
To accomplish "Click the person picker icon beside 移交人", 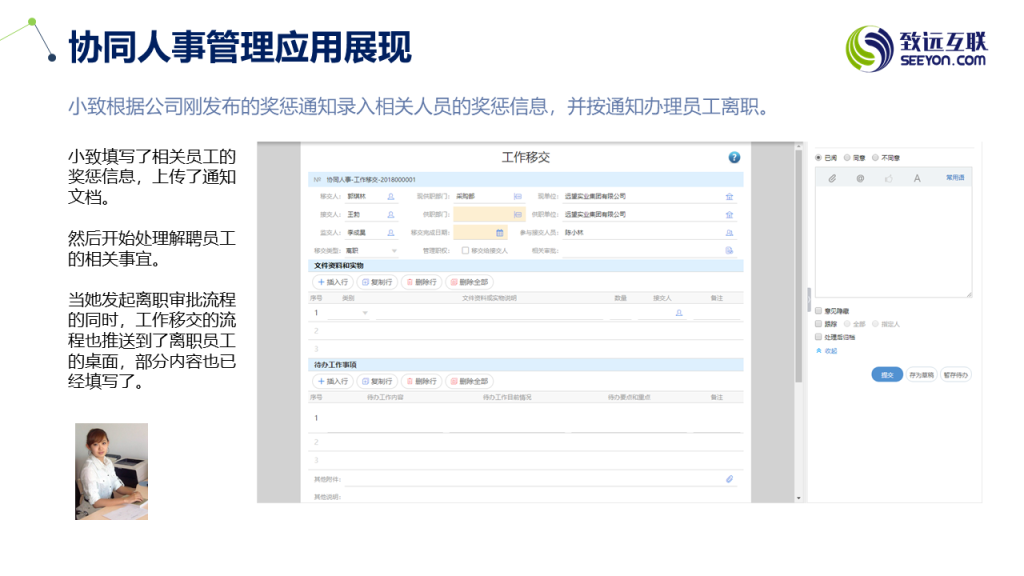I will point(390,196).
